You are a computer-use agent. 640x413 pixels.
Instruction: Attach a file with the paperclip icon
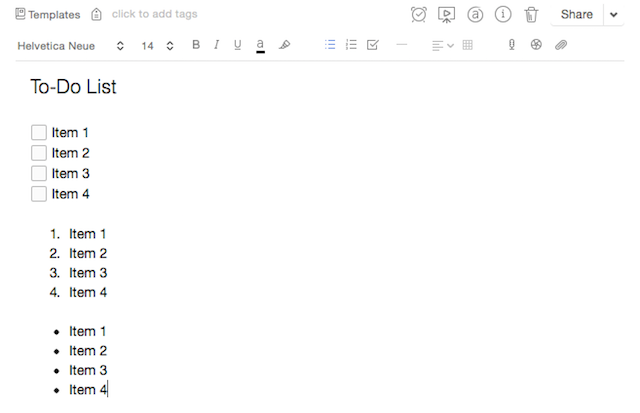click(x=561, y=45)
